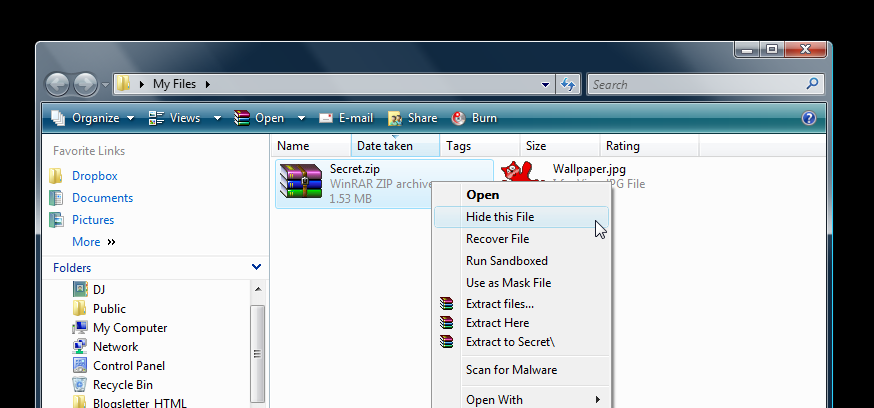This screenshot has width=874, height=408.
Task: Click the Secret.zip file name
Action: click(355, 169)
